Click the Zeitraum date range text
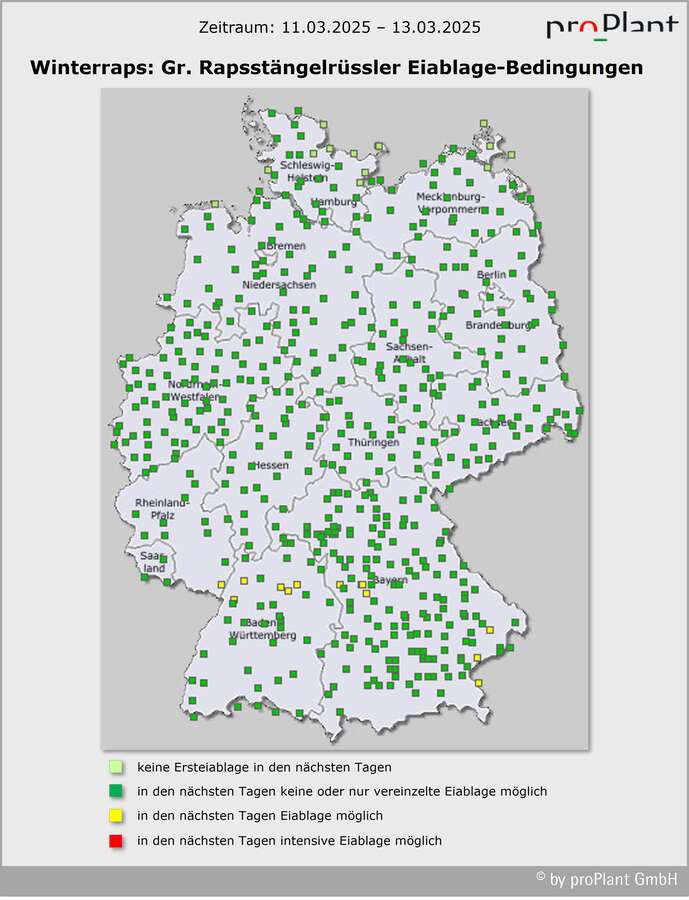The width and height of the screenshot is (689, 900). [x=340, y=26]
